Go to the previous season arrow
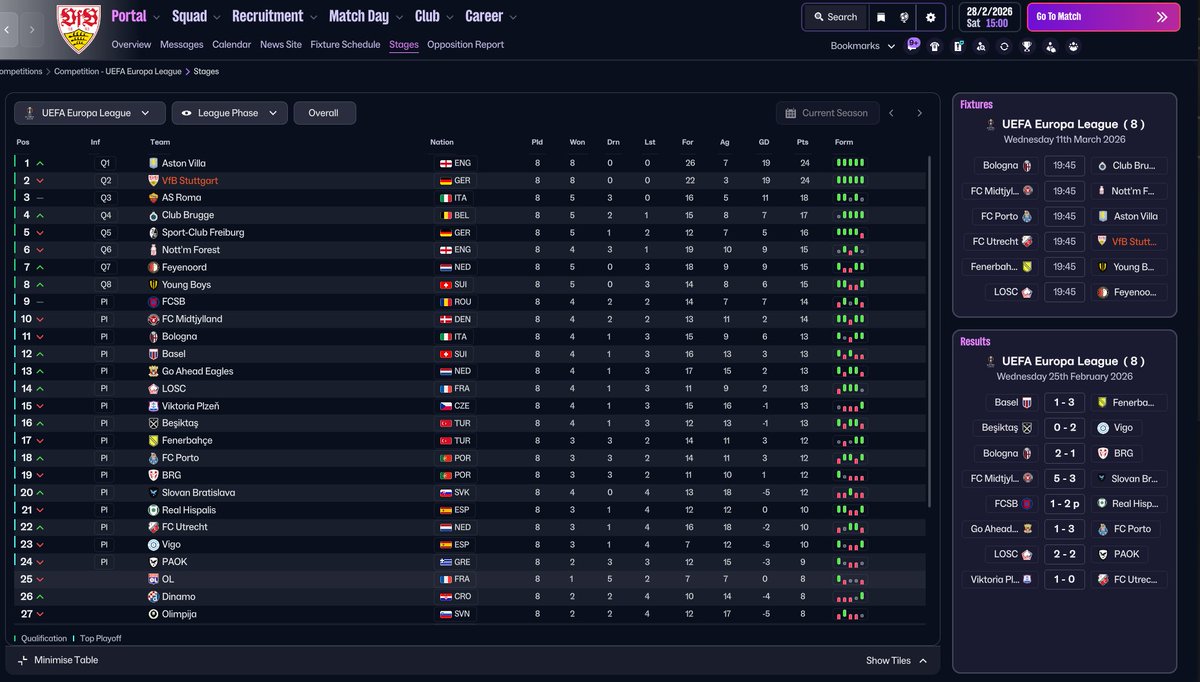 pos(891,113)
